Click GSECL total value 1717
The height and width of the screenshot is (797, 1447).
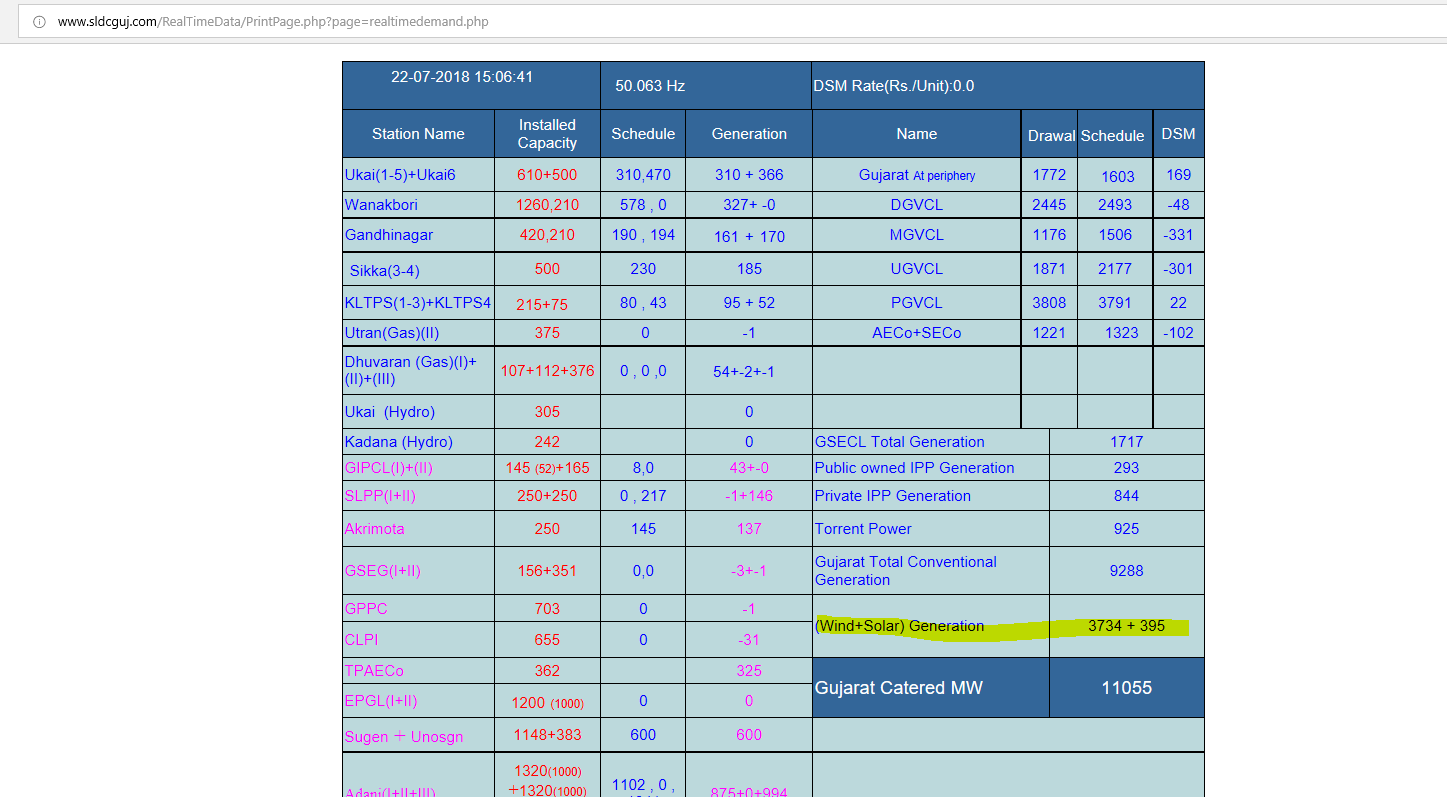pyautogui.click(x=1126, y=442)
